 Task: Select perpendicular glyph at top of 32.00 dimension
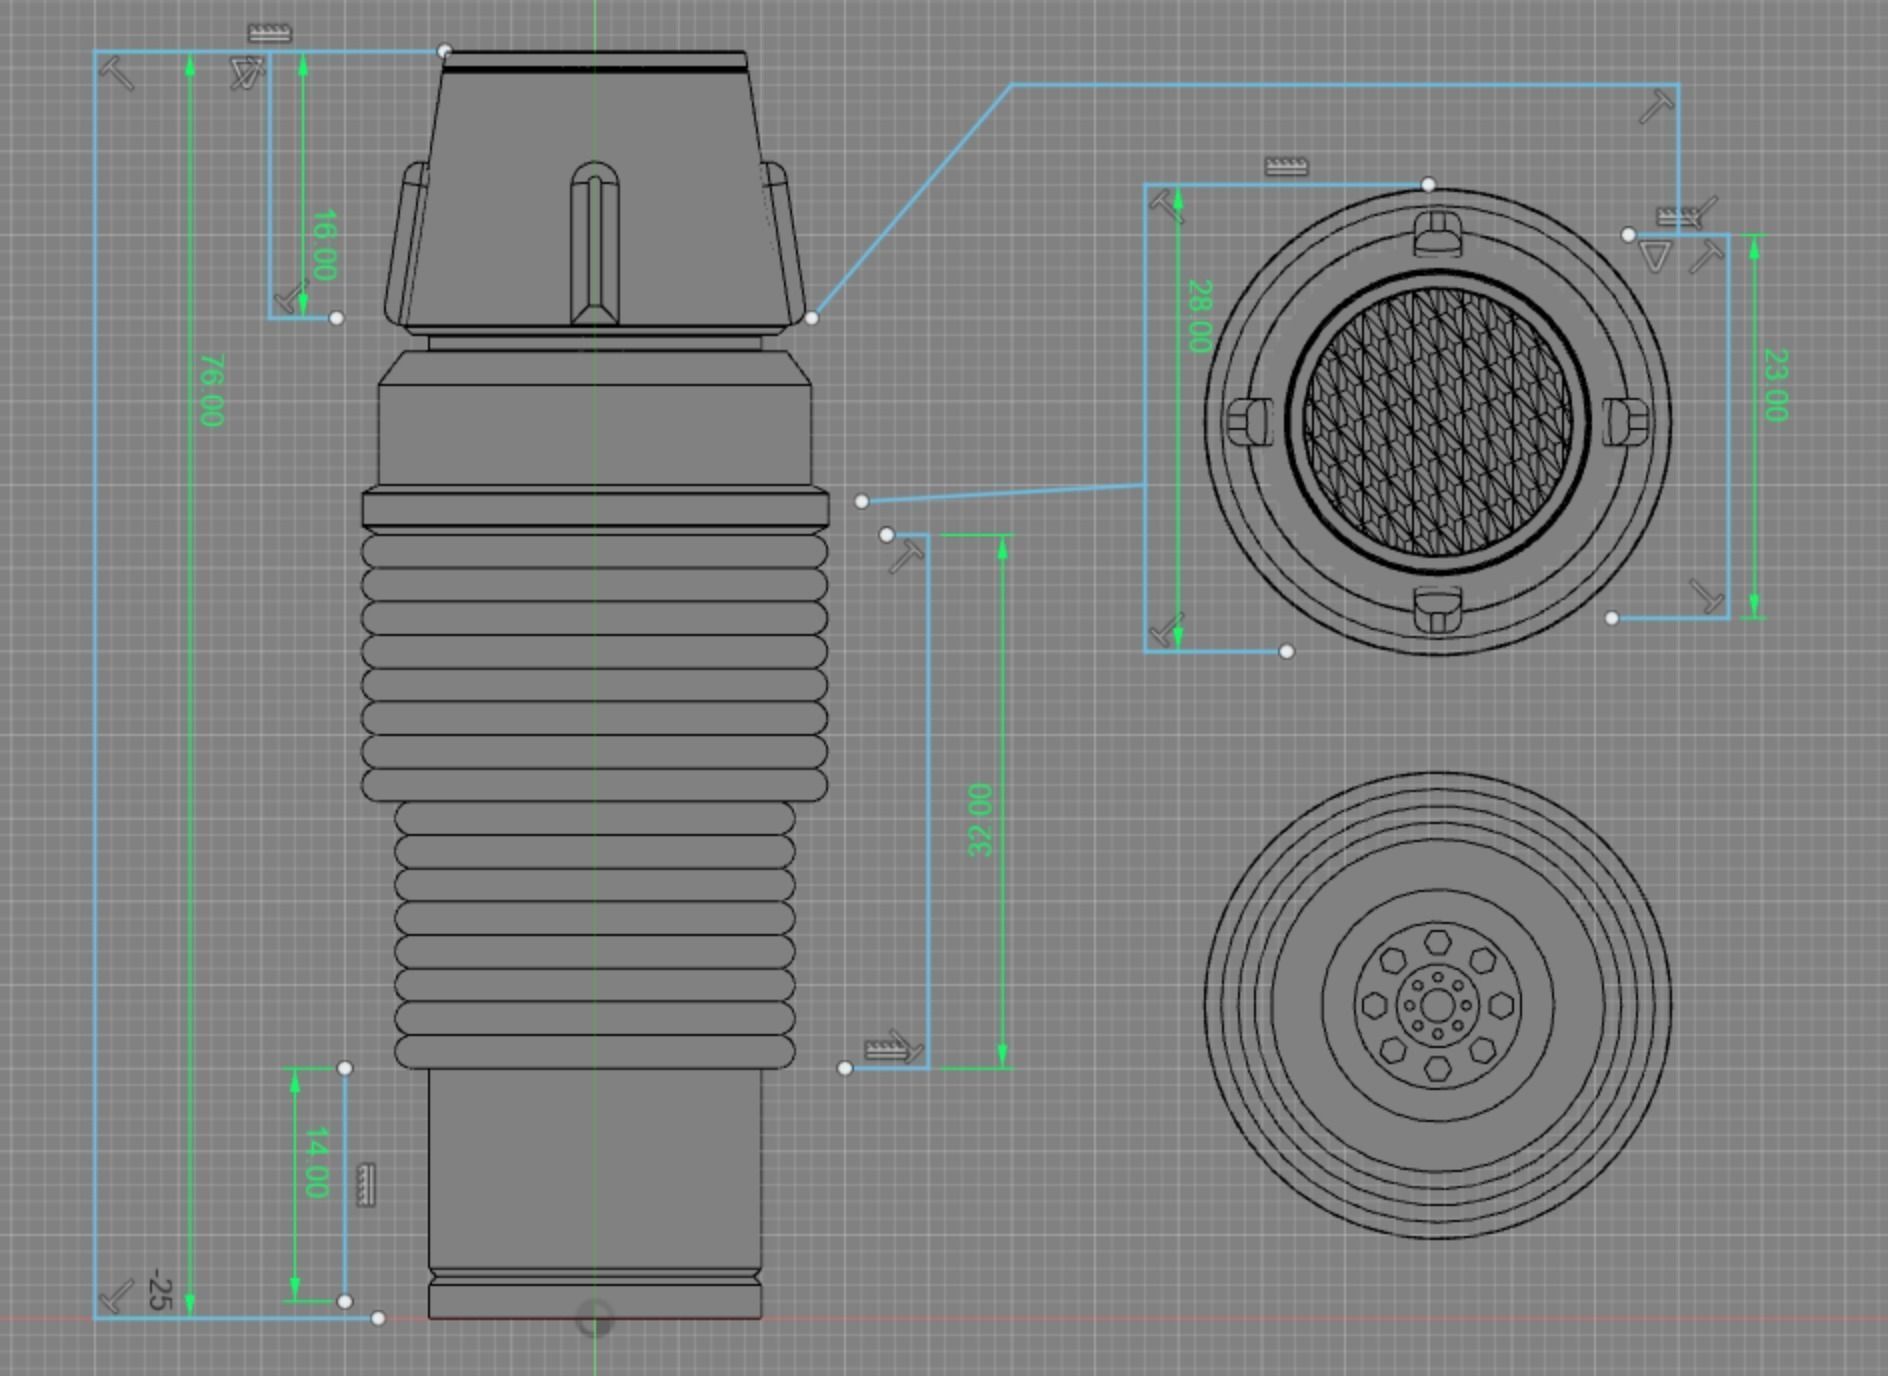(907, 555)
